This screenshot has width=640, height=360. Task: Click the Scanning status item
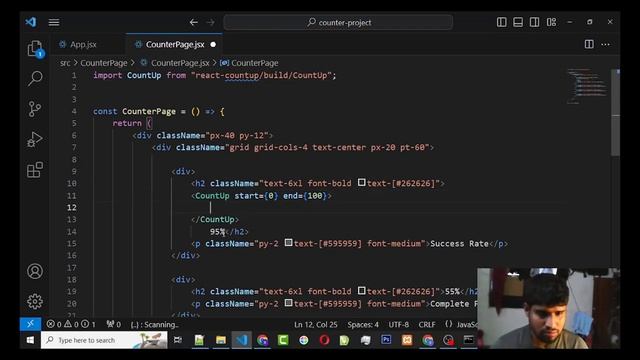(154, 324)
